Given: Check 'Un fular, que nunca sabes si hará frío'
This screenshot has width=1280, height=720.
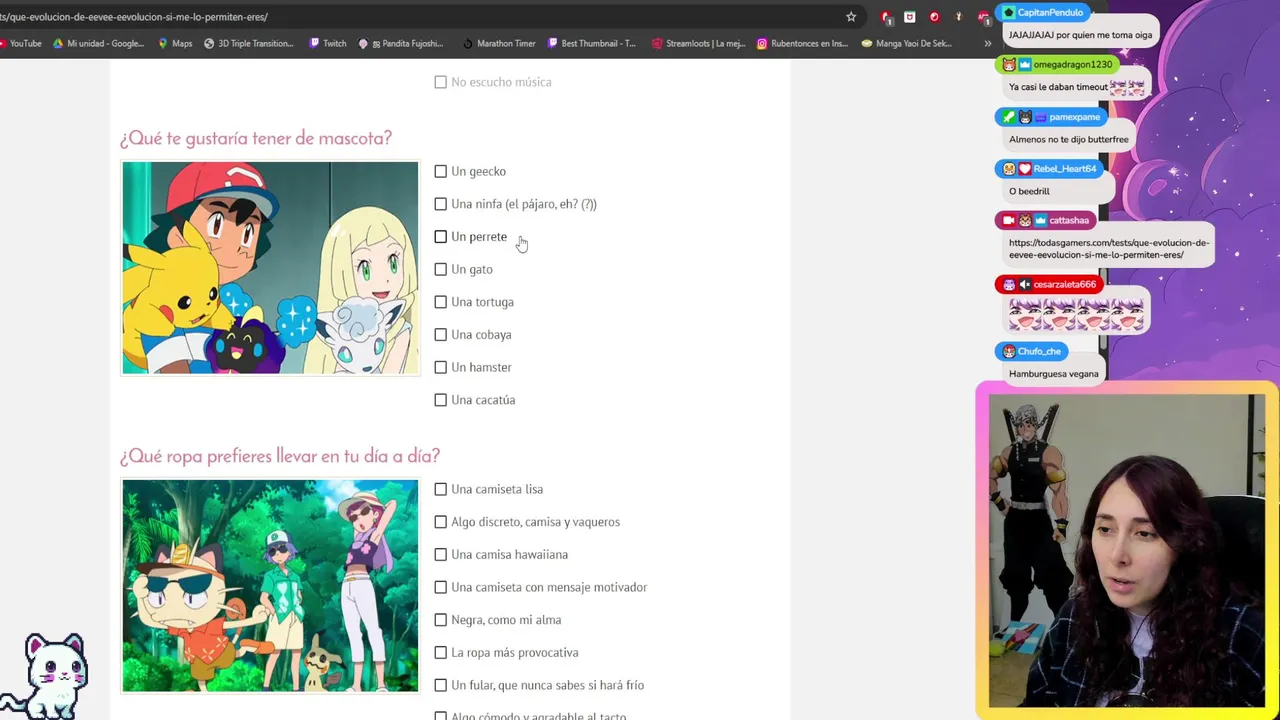Looking at the screenshot, I should coord(440,685).
